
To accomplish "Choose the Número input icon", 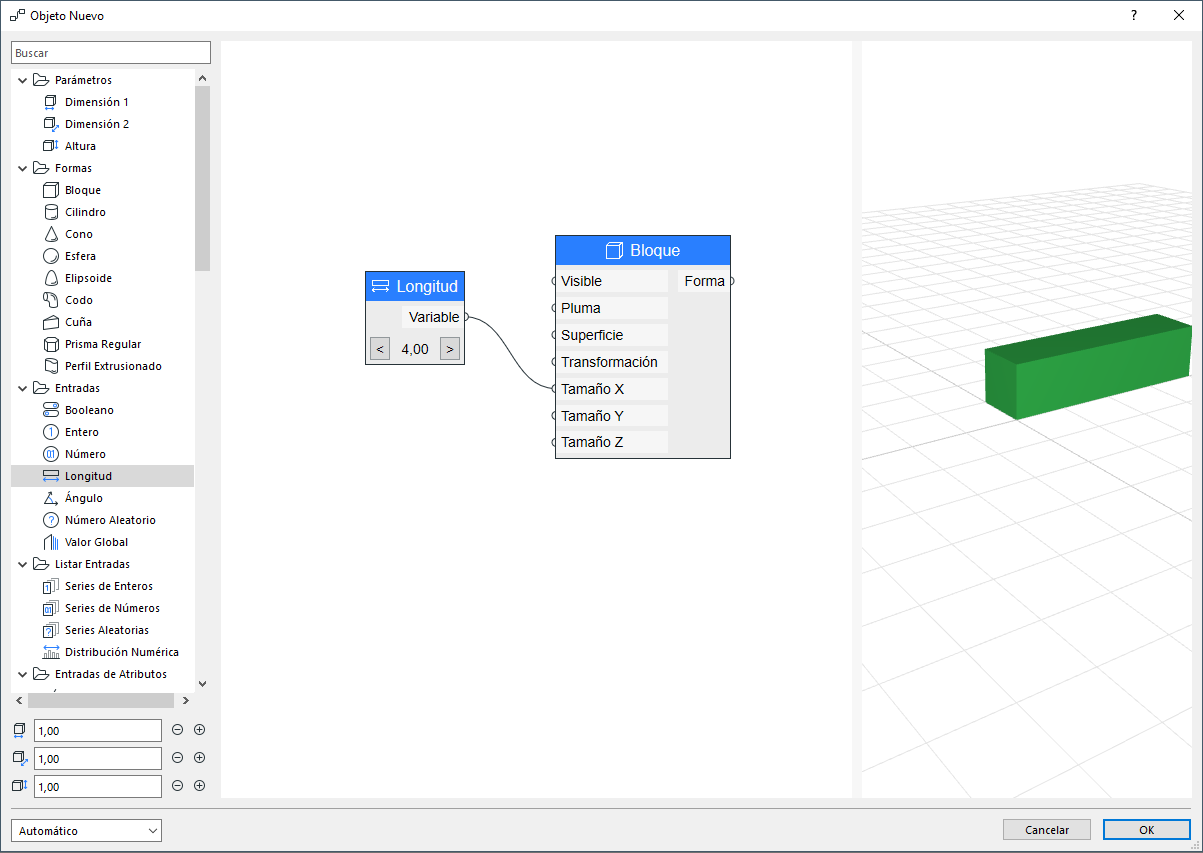I will click(52, 454).
